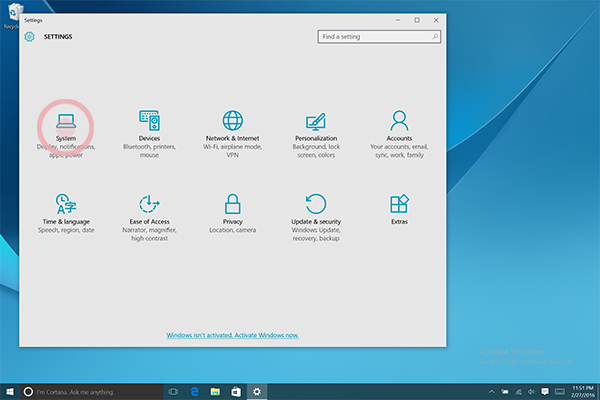This screenshot has height=400, width=600.
Task: Click the Settings gear icon beside SETTINGS title
Action: coord(29,37)
